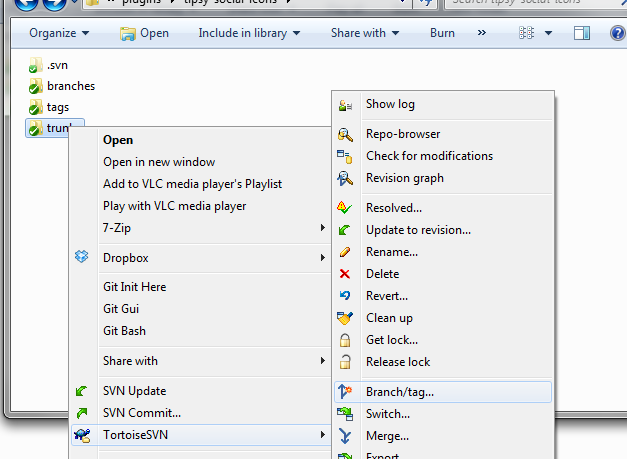Screen dimensions: 627x459
Task: Click the red Delete X icon
Action: (x=345, y=274)
